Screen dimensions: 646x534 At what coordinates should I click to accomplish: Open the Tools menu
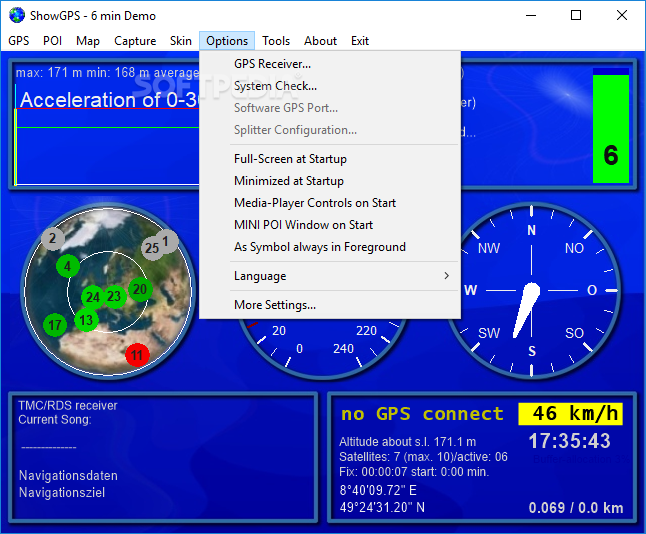click(276, 41)
